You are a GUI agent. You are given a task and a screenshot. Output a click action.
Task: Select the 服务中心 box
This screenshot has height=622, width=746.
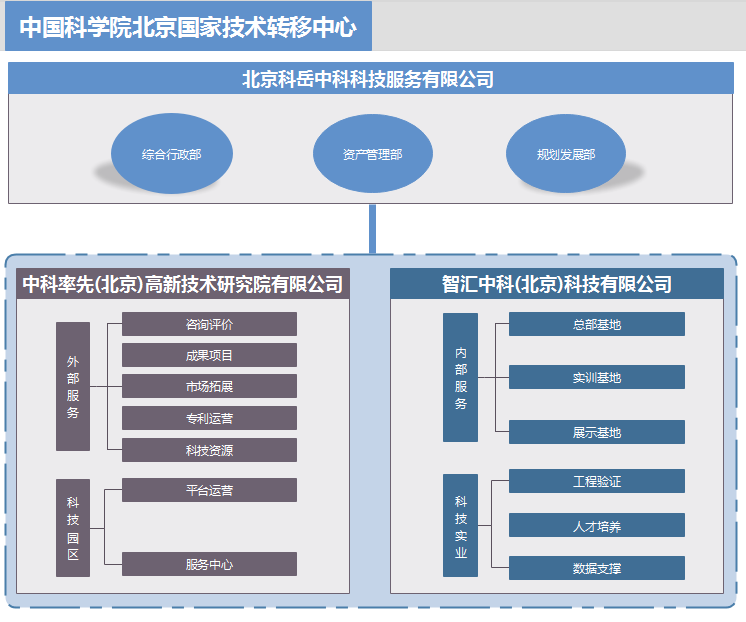click(209, 564)
